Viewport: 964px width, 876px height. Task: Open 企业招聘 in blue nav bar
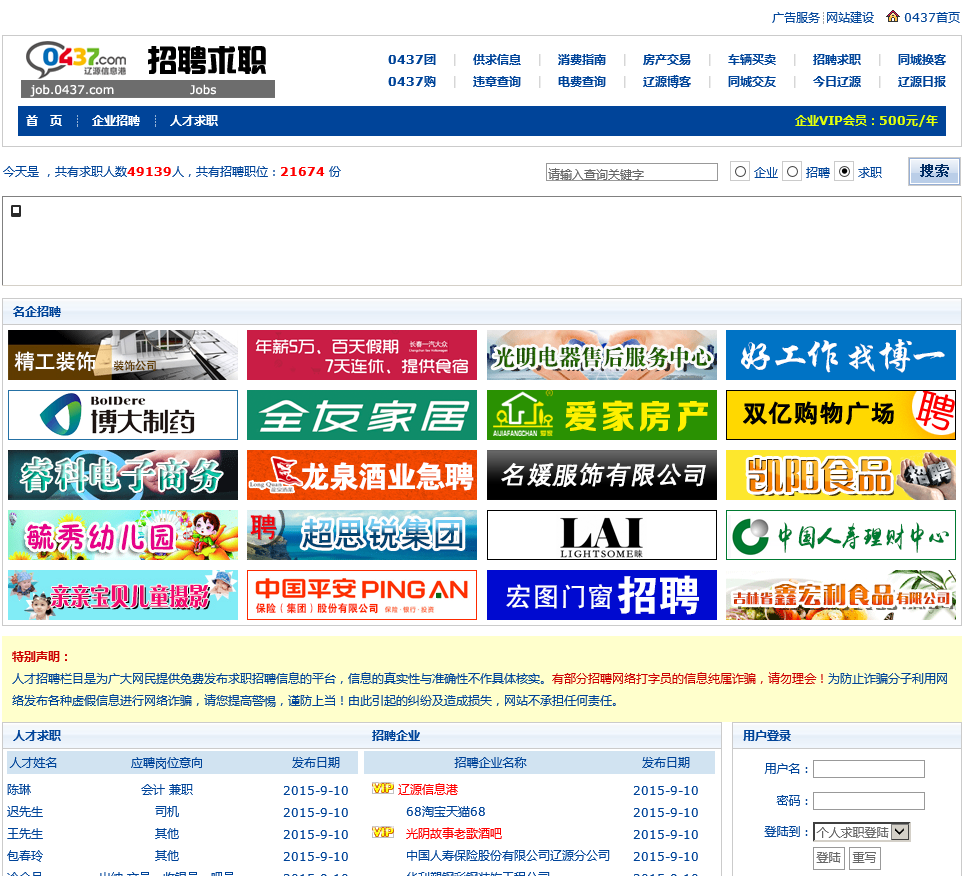pyautogui.click(x=116, y=120)
